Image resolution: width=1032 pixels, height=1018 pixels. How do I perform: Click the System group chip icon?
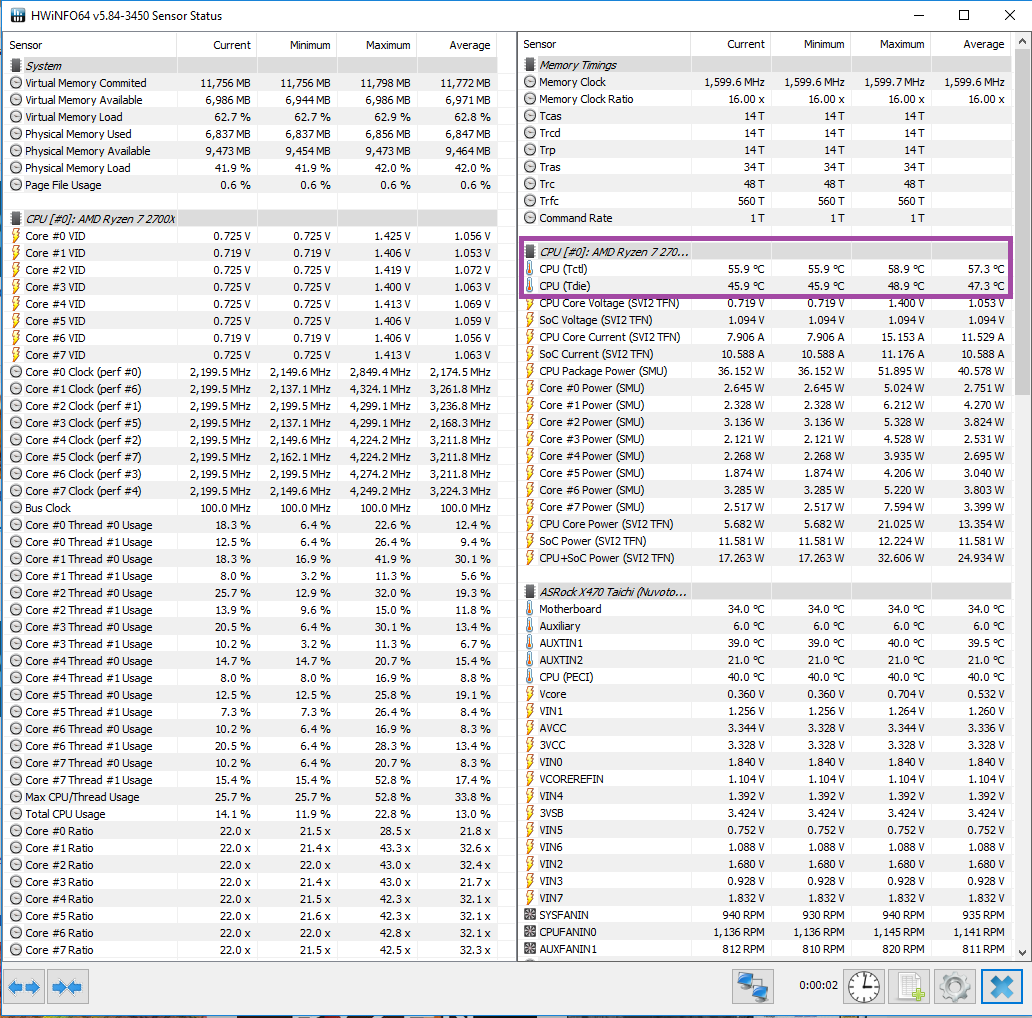pyautogui.click(x=16, y=66)
